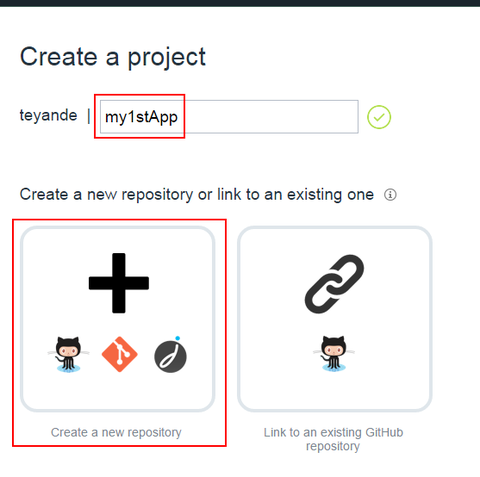Viewport: 480px width, 477px height.
Task: Select blank bottom area of new repository tile
Action: (x=117, y=392)
